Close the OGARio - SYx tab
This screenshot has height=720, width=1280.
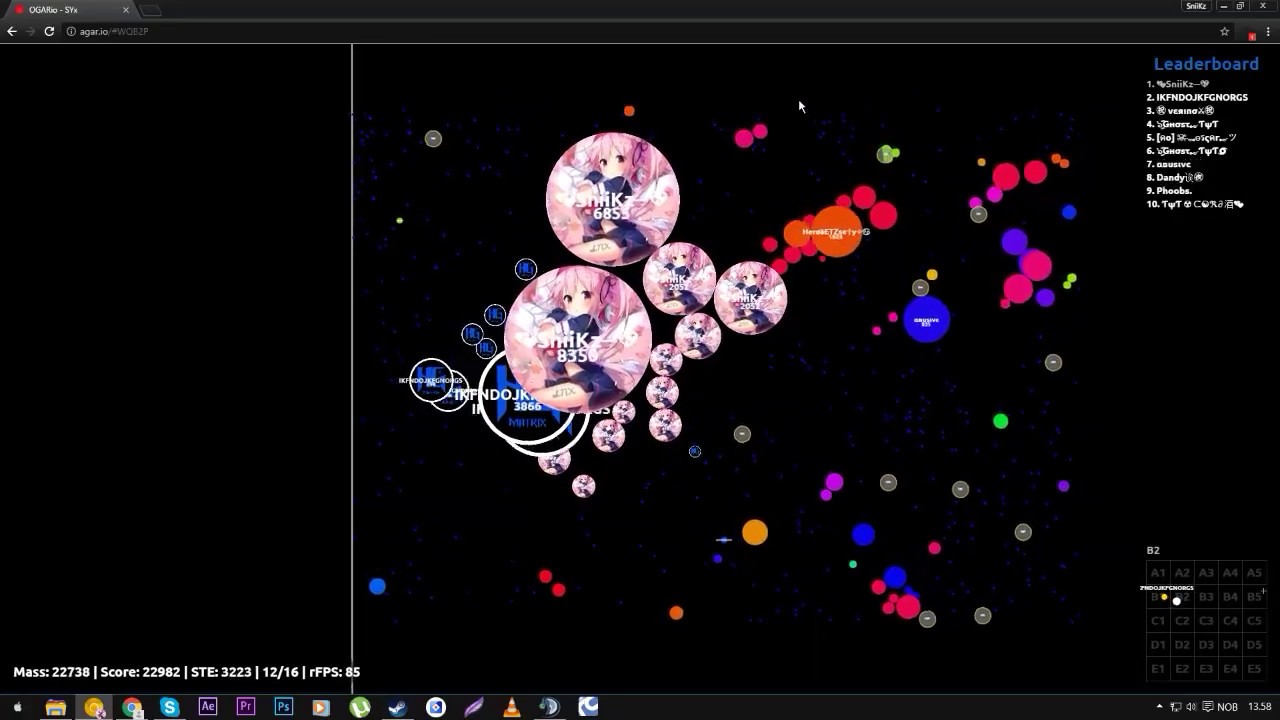pyautogui.click(x=126, y=9)
